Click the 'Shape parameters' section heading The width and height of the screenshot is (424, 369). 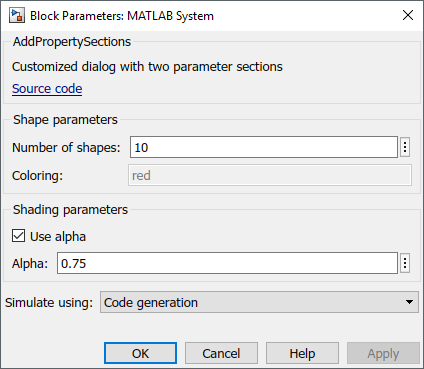click(x=65, y=120)
